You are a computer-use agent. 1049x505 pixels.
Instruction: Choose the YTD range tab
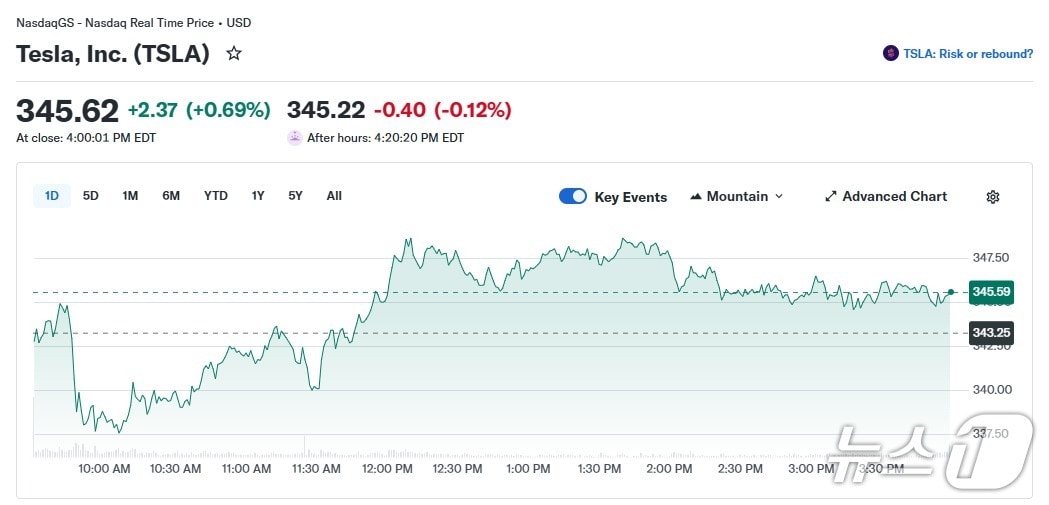point(216,196)
